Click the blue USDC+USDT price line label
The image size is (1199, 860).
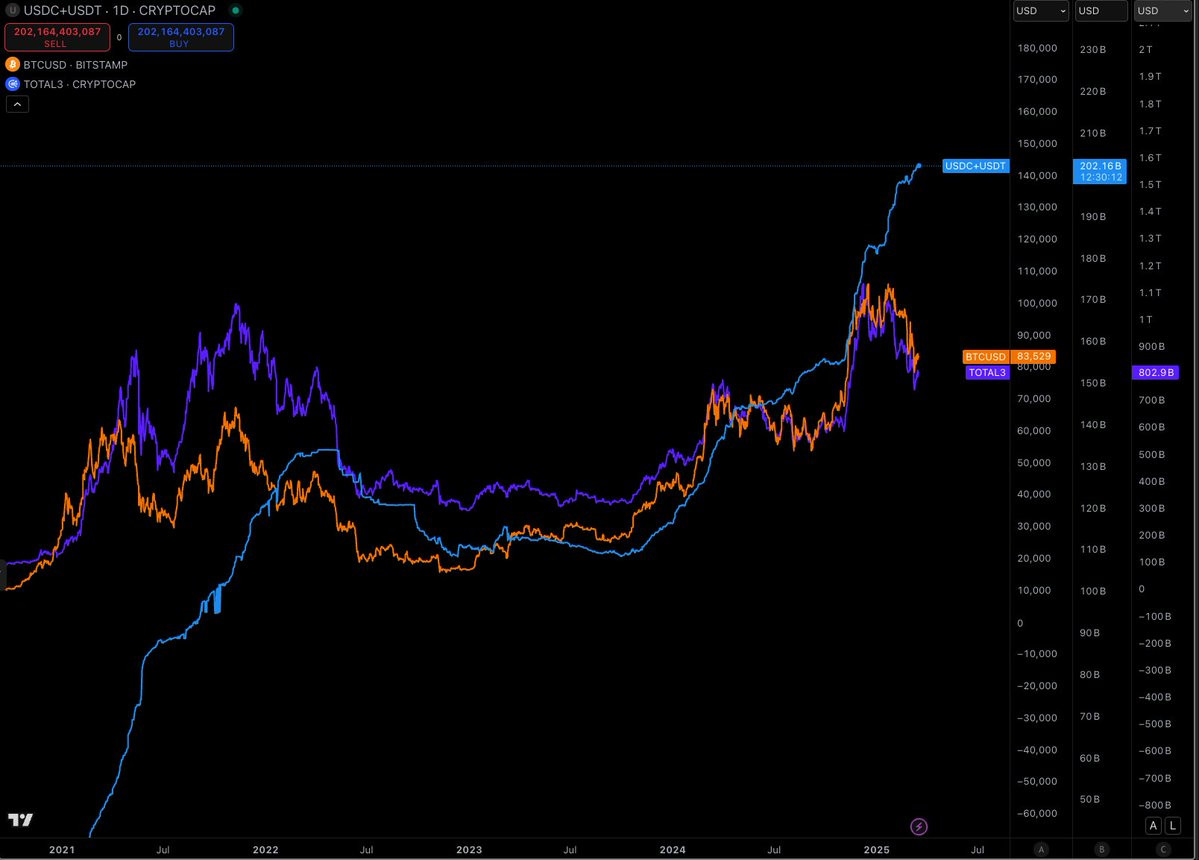click(x=976, y=166)
